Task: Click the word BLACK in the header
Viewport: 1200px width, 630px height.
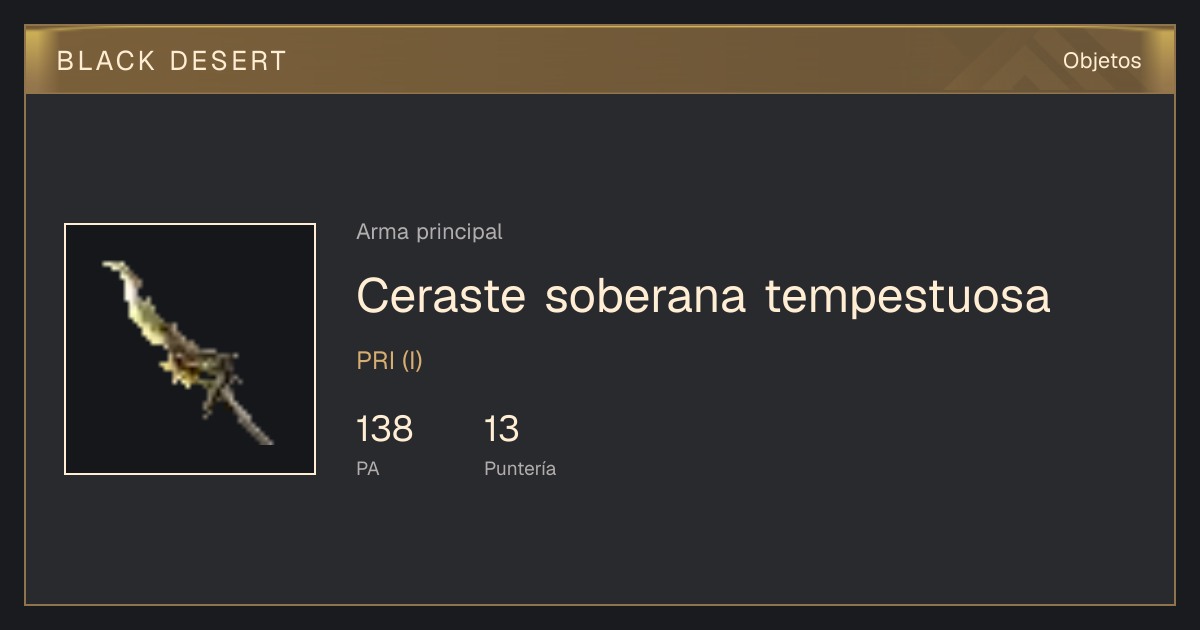Action: pyautogui.click(x=106, y=61)
